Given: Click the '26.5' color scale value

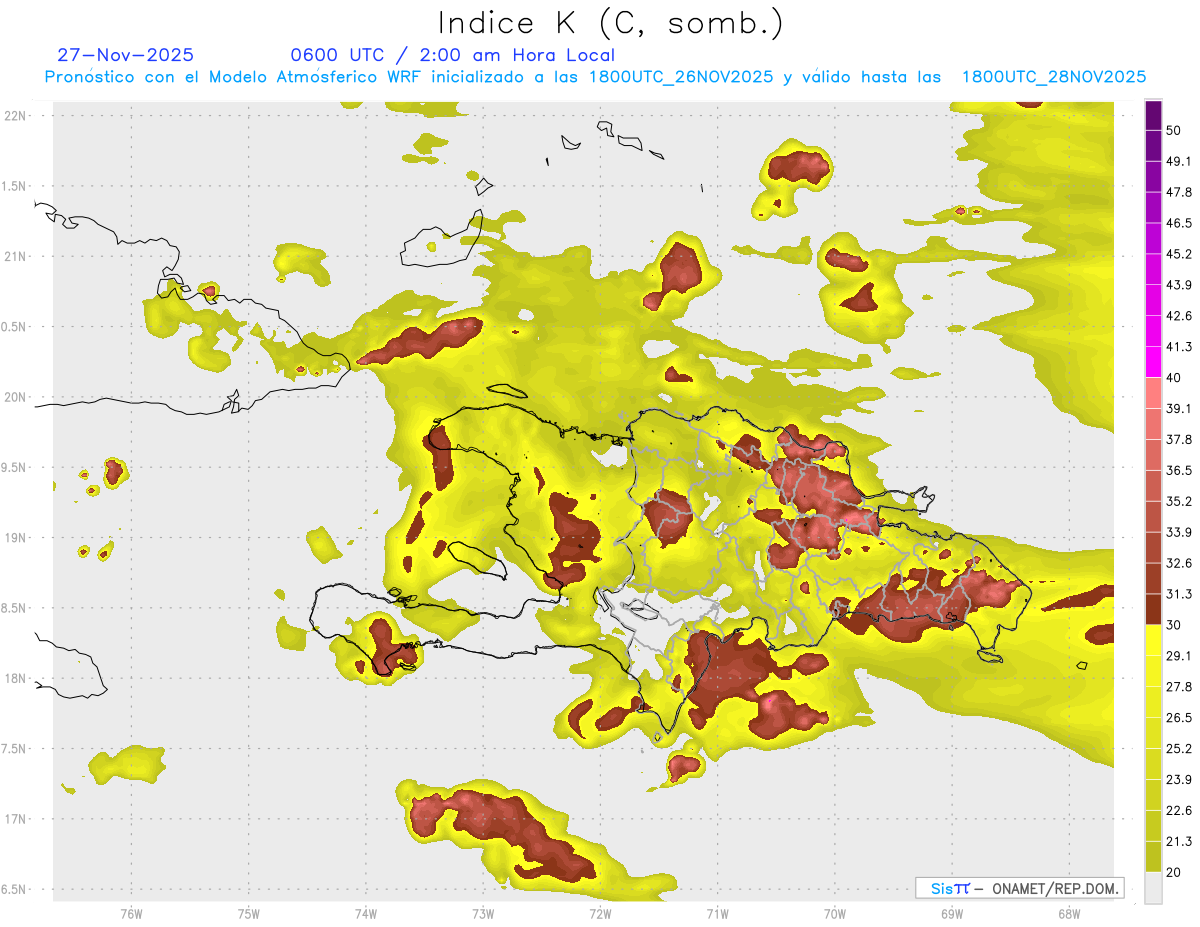Looking at the screenshot, I should 1179,718.
